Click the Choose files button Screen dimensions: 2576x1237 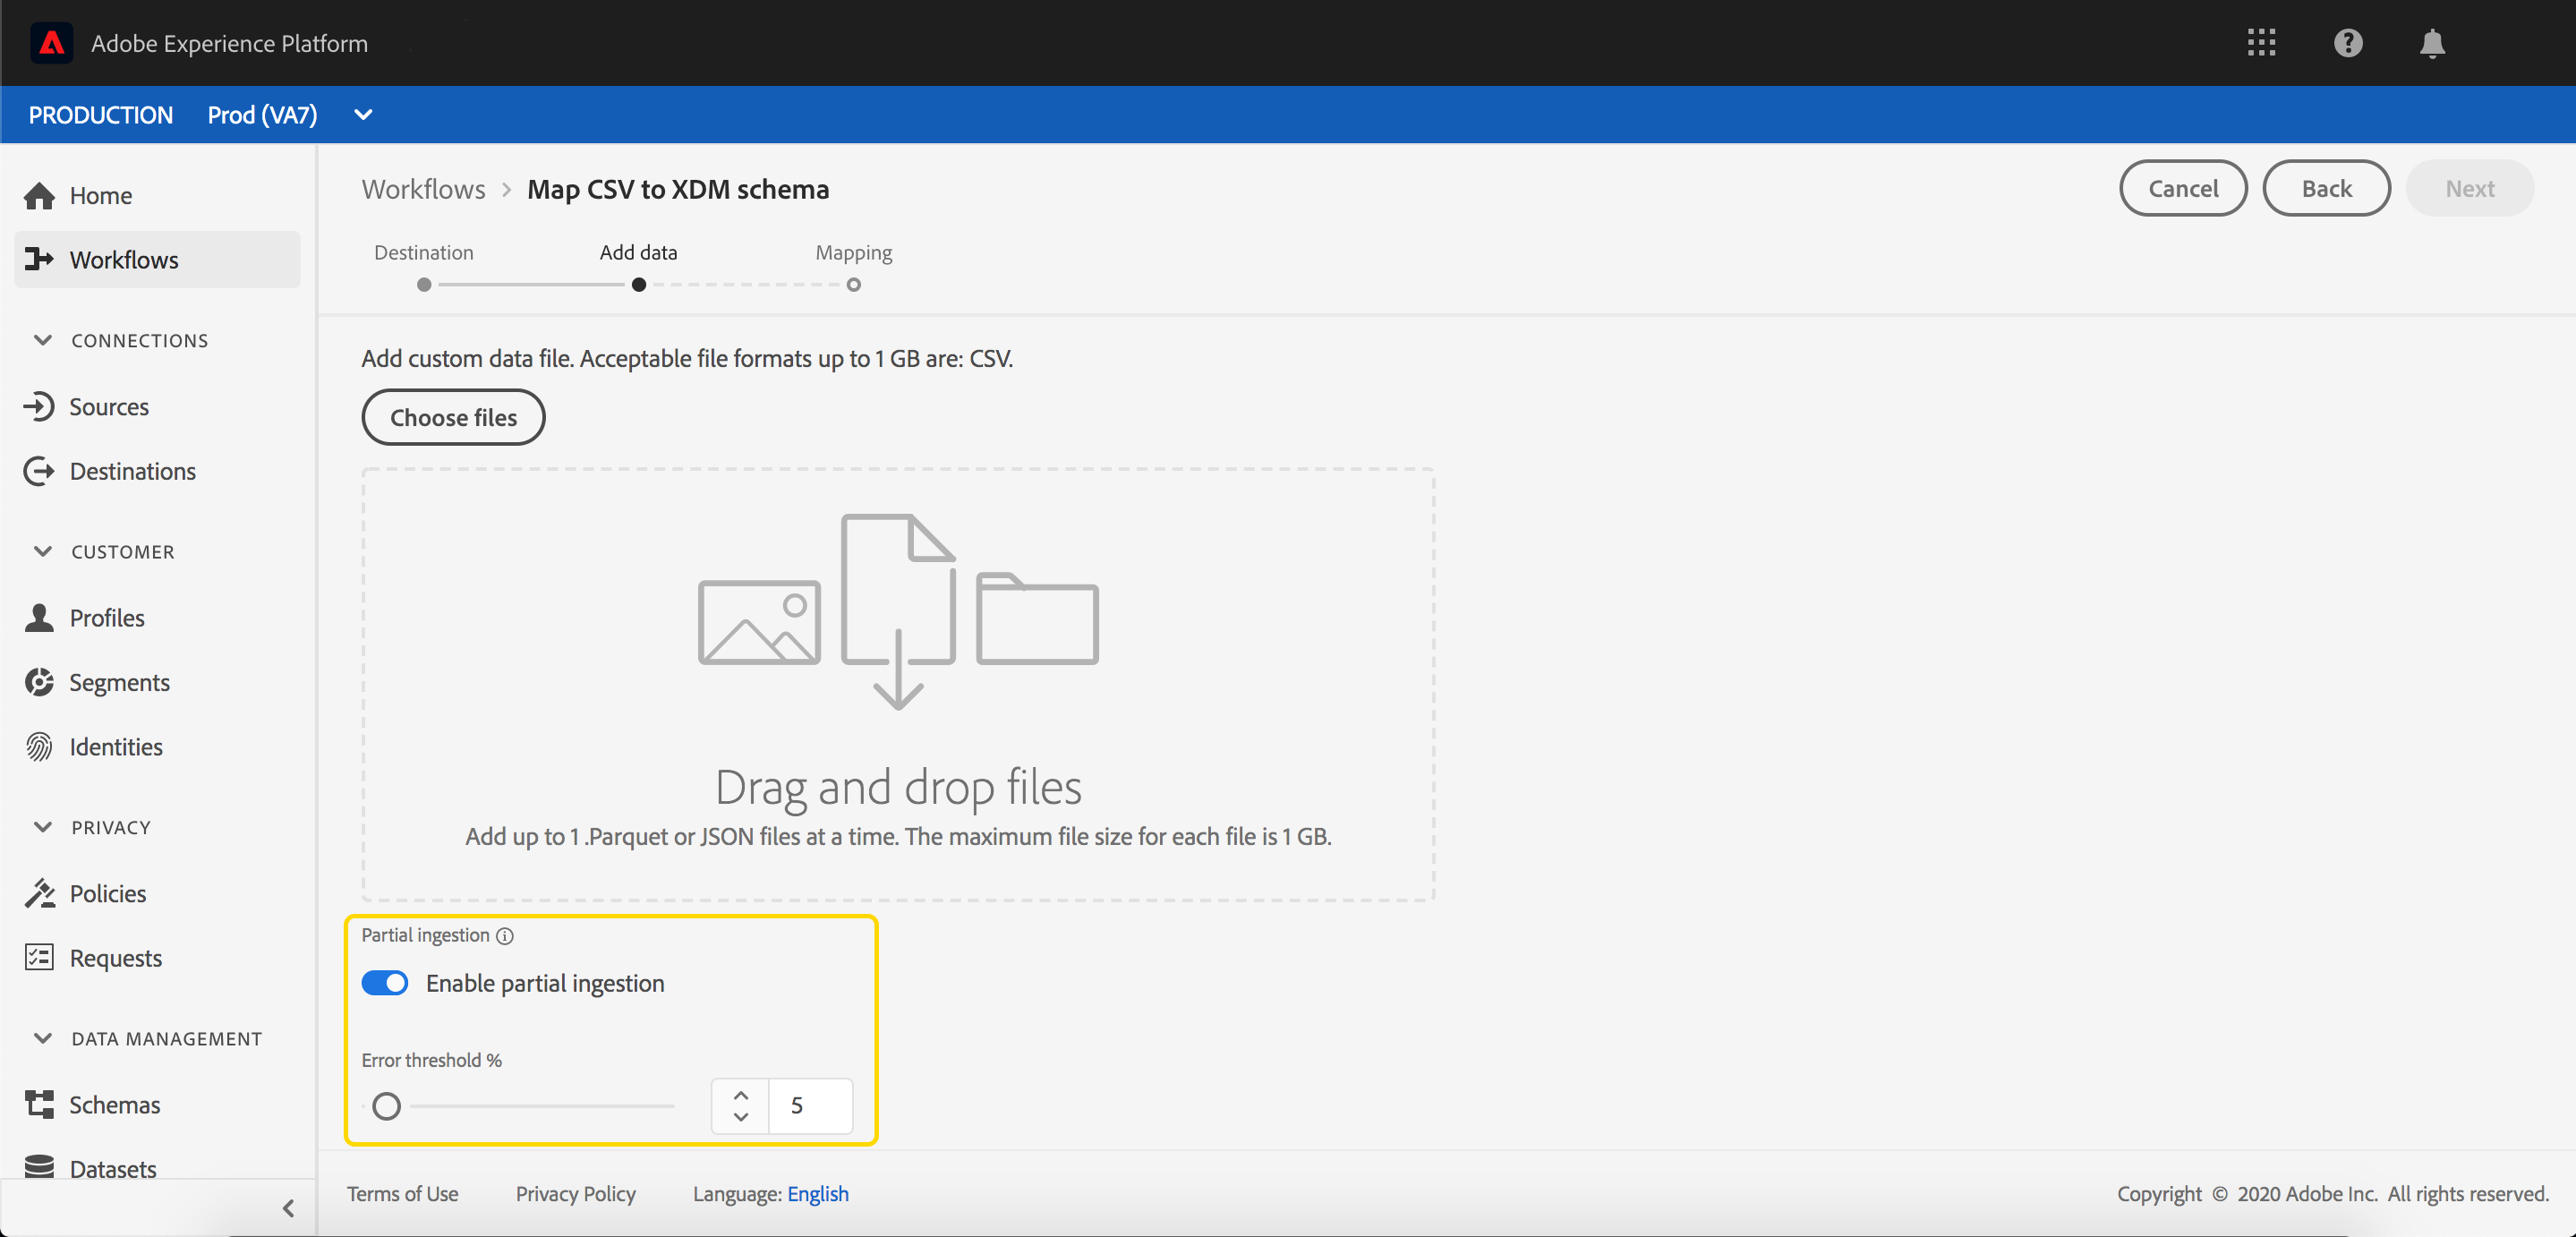(x=453, y=417)
